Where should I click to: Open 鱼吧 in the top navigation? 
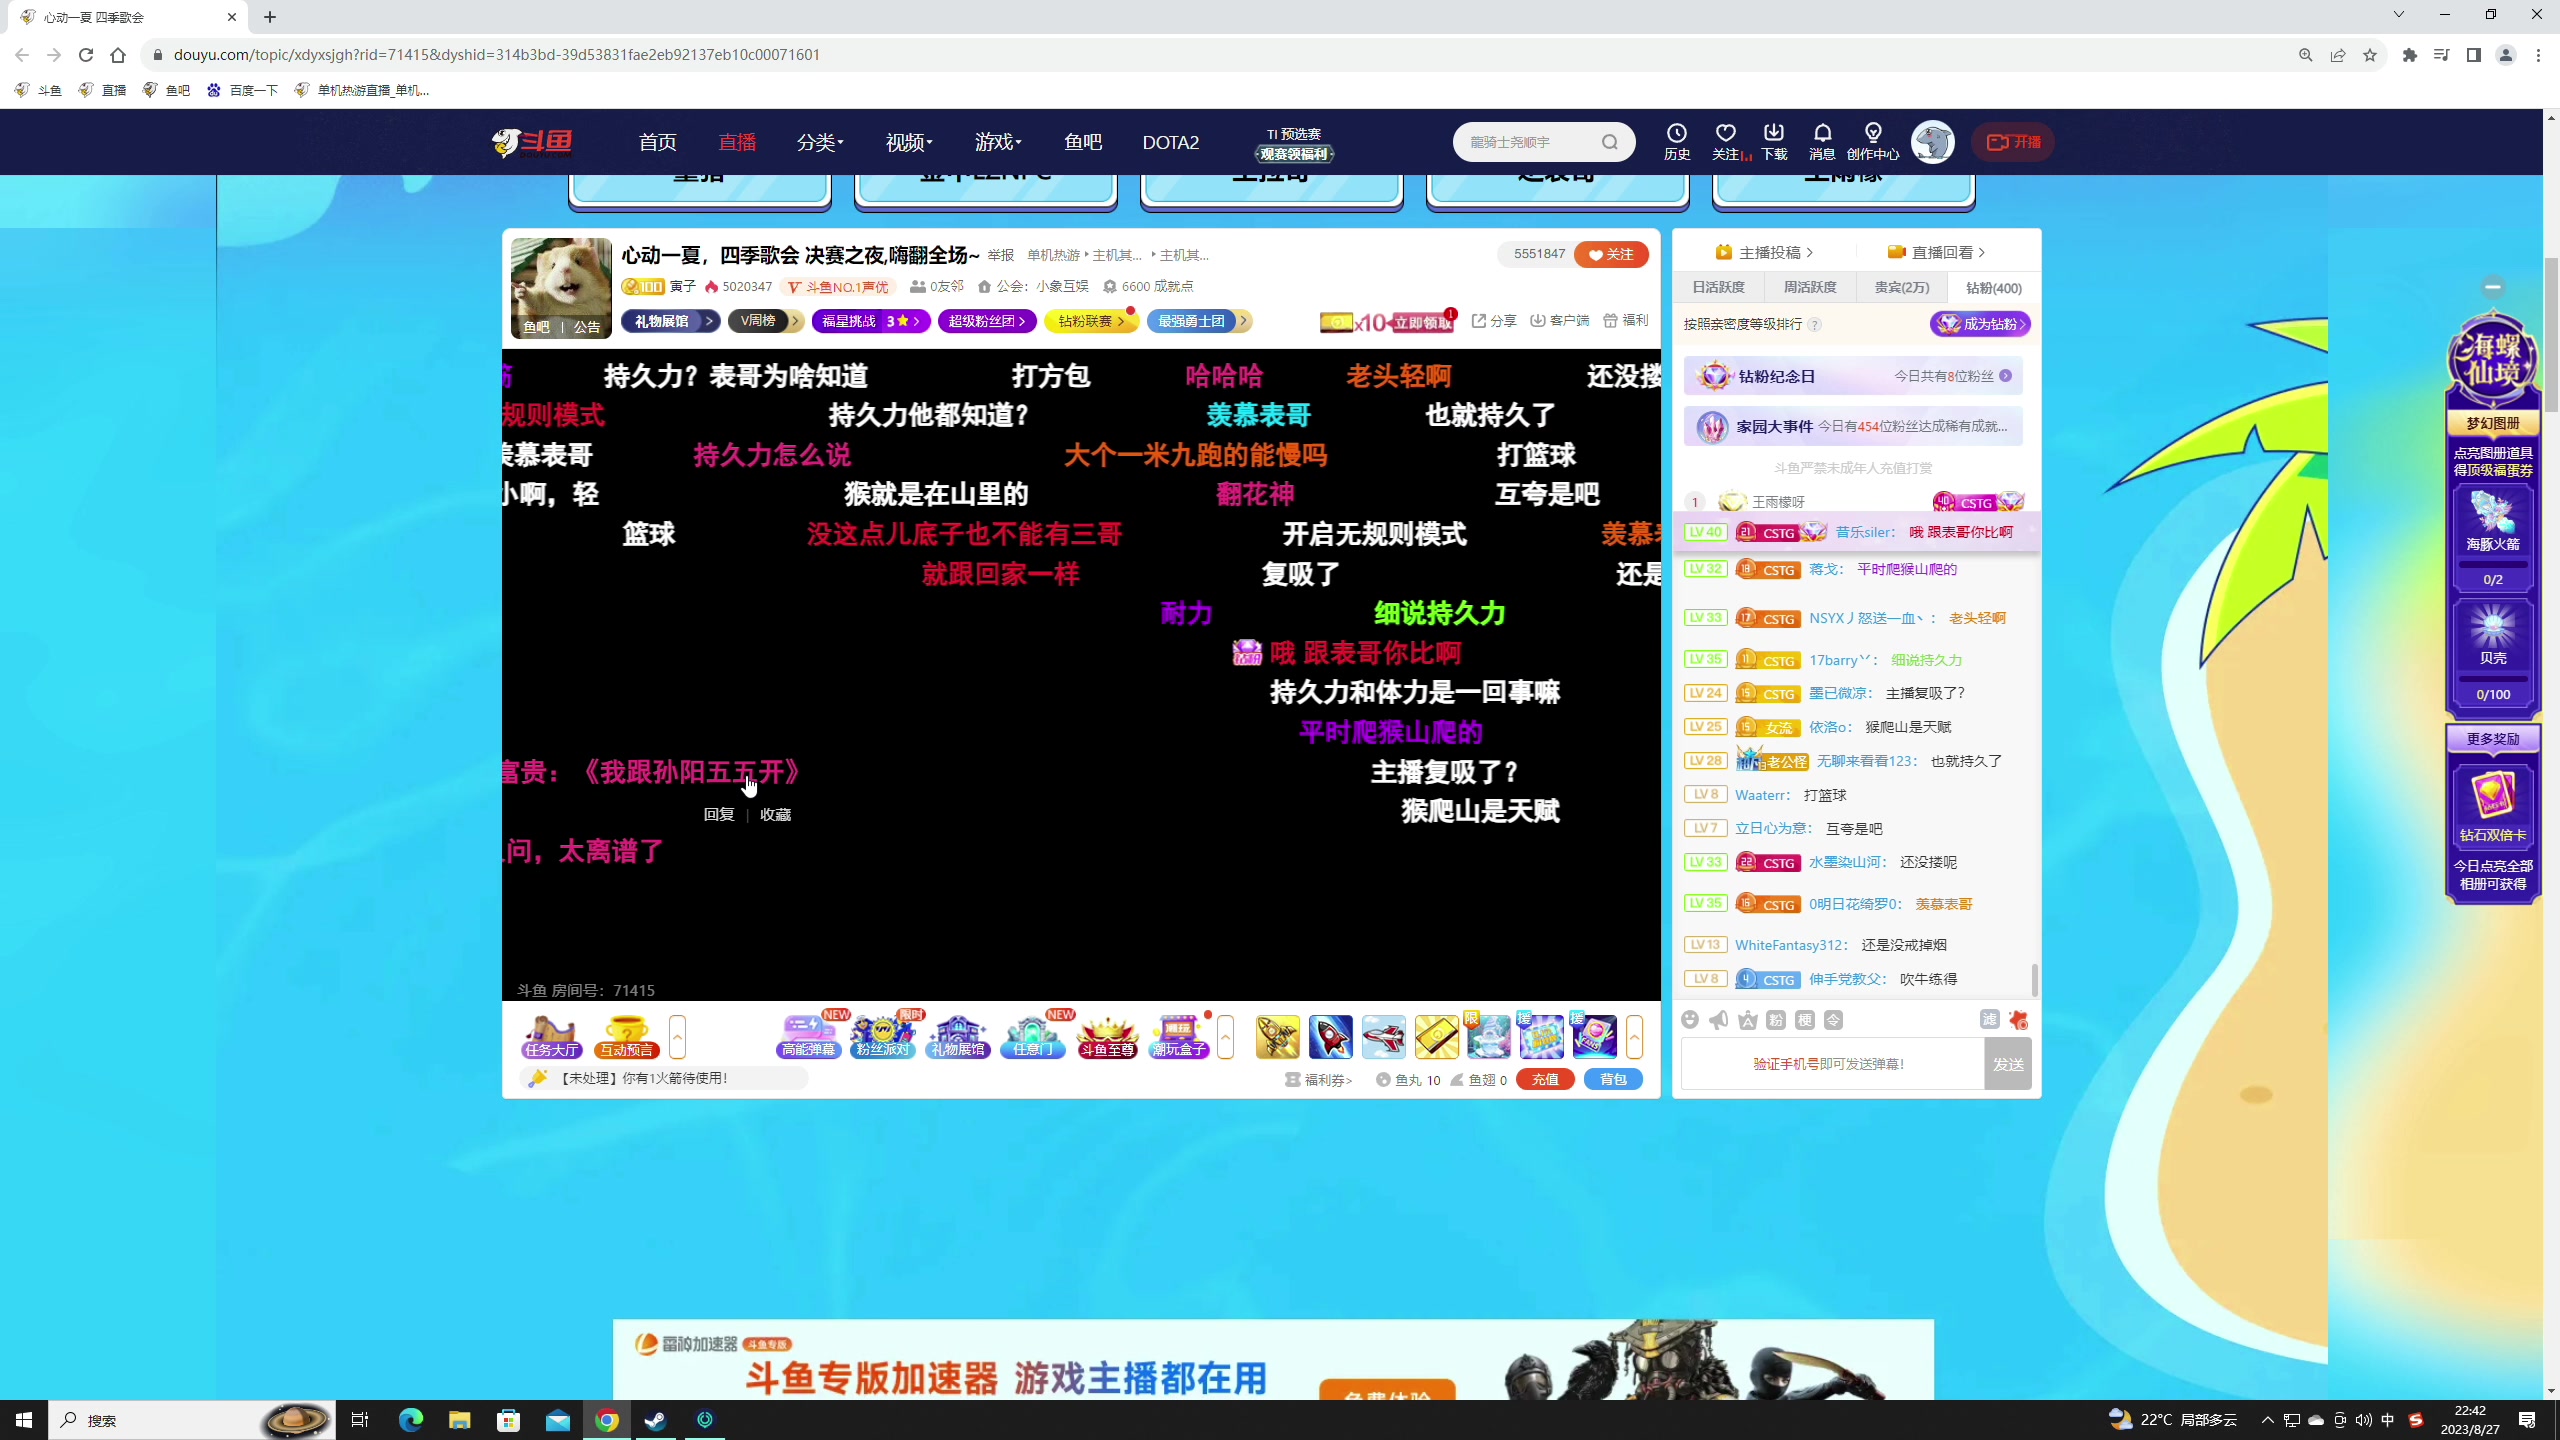(1083, 142)
